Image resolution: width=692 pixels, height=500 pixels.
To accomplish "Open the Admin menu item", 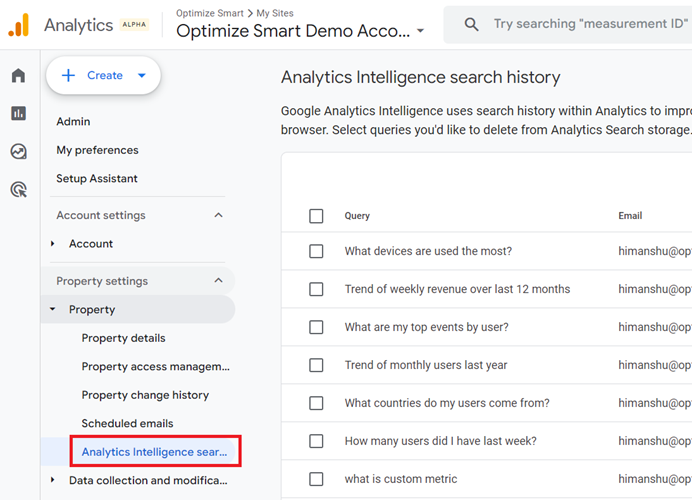I will (73, 121).
